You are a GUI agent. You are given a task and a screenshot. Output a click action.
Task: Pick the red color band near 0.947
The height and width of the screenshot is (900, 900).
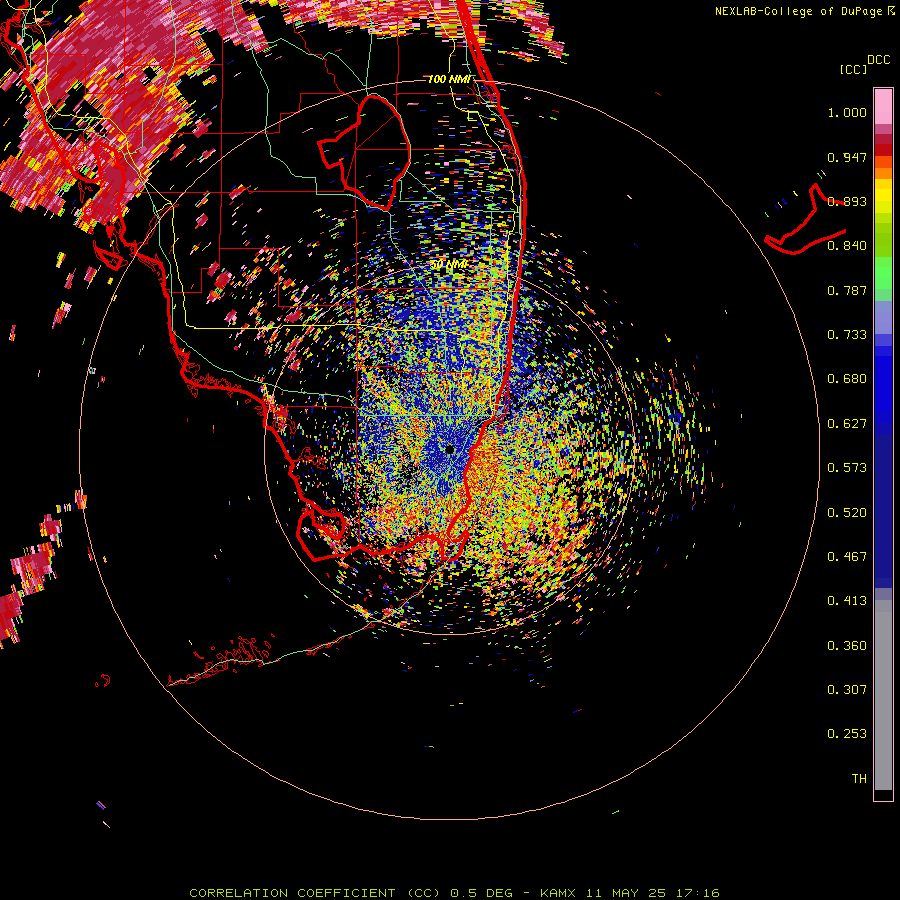pyautogui.click(x=883, y=150)
